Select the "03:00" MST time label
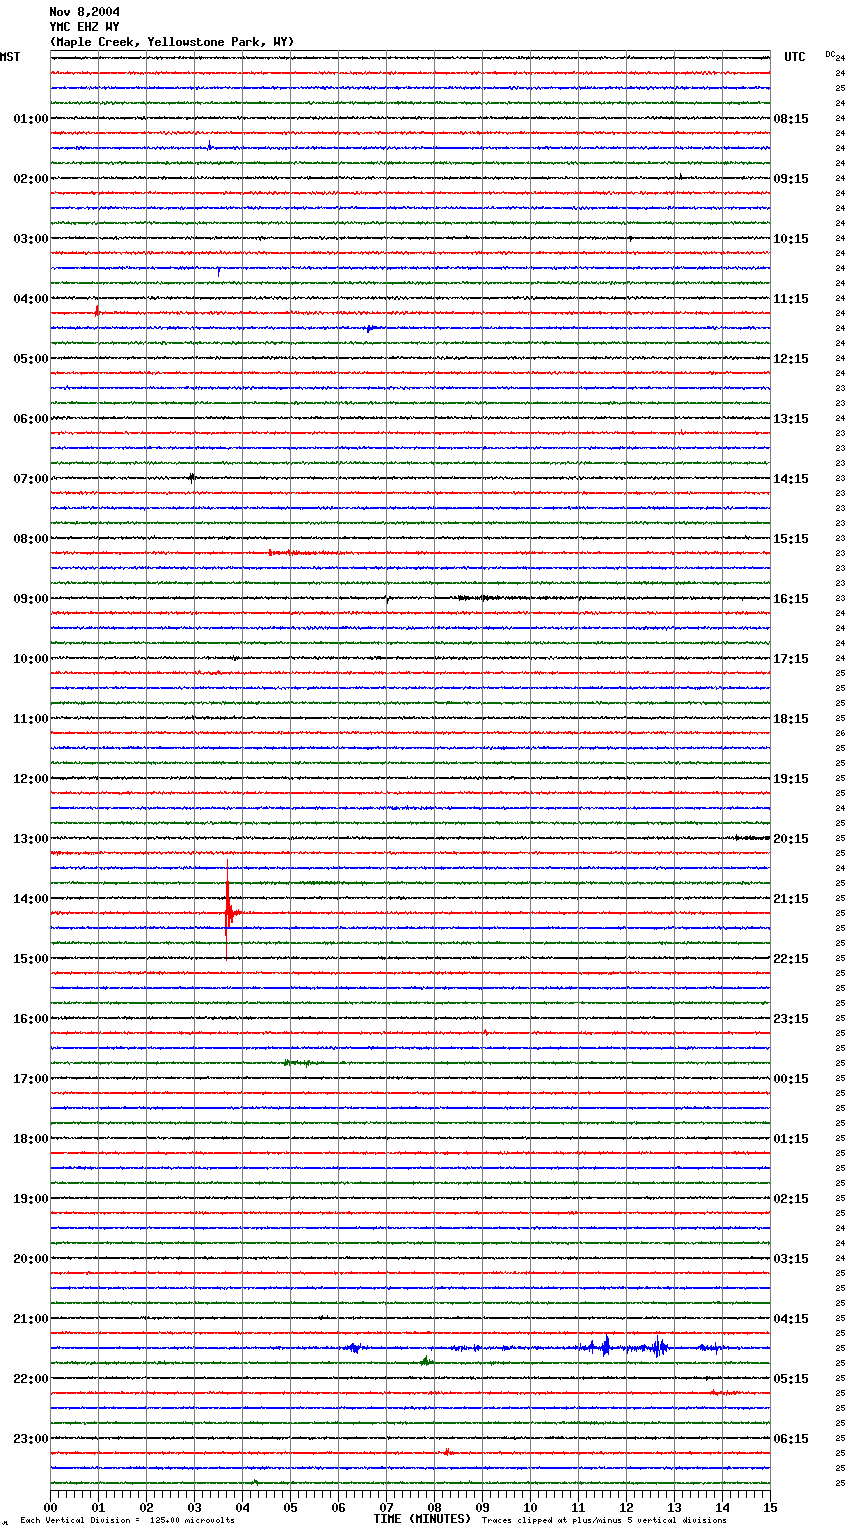This screenshot has width=850, height=1534. click(31, 239)
